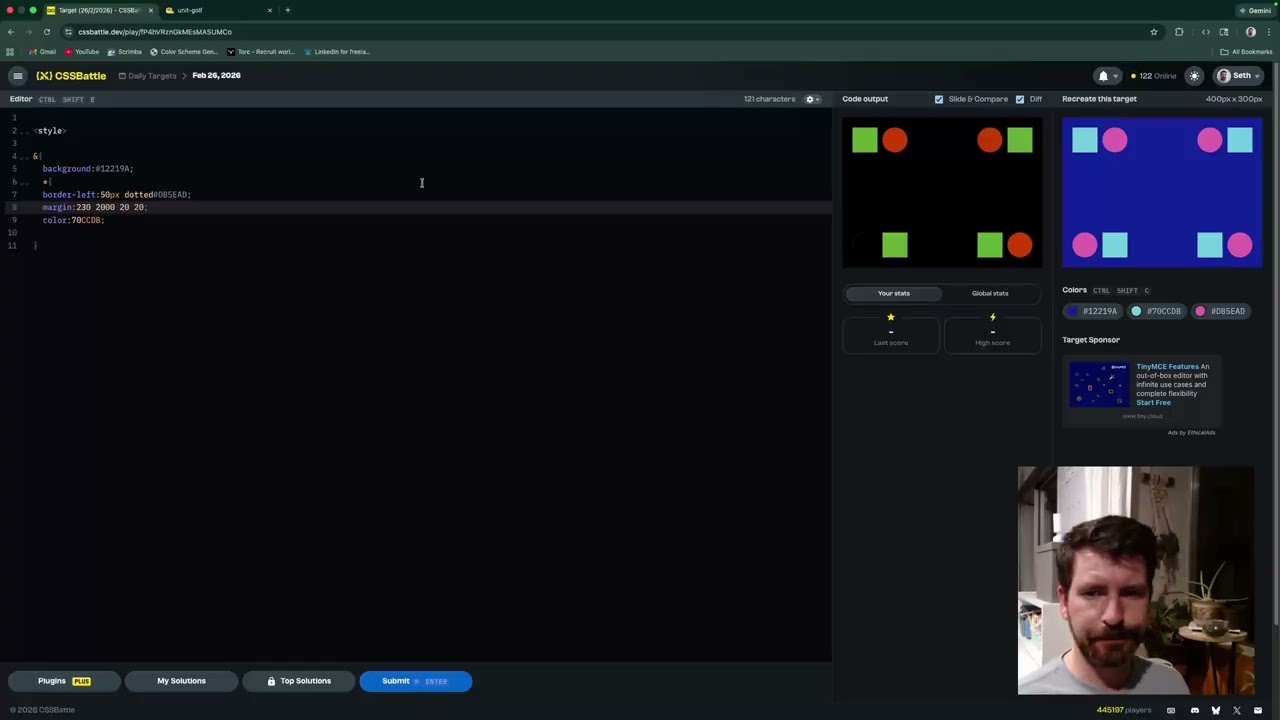Click the Feb 26, 2026 breadcrumb

tap(216, 76)
